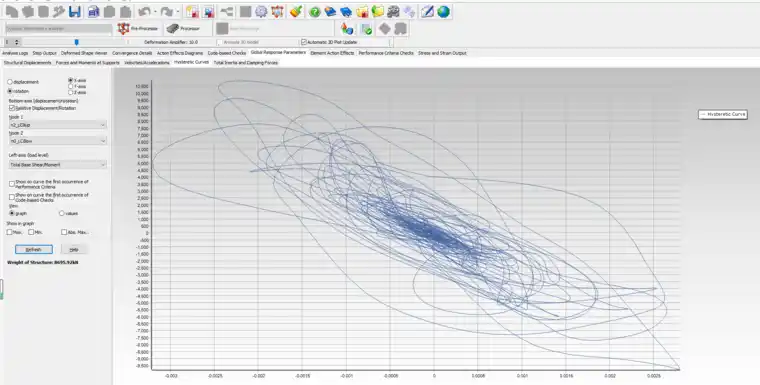760x385 pixels.
Task: Open the Pre-Processor module
Action: click(x=138, y=29)
